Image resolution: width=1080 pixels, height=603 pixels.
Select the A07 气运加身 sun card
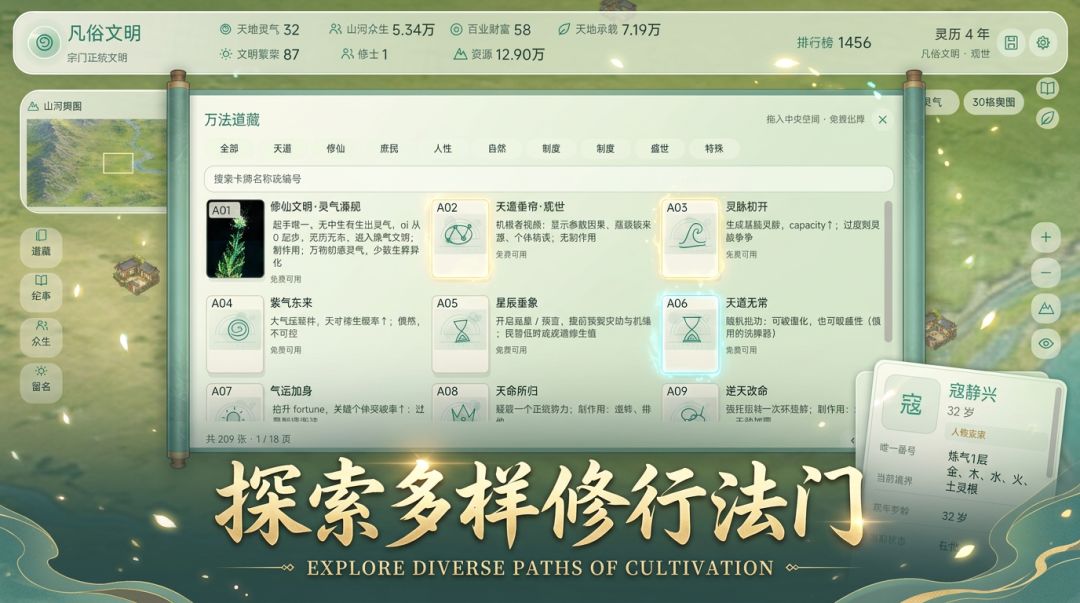235,402
